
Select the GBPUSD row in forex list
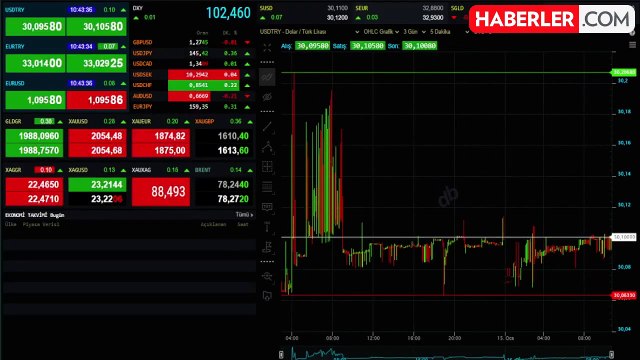pyautogui.click(x=192, y=42)
